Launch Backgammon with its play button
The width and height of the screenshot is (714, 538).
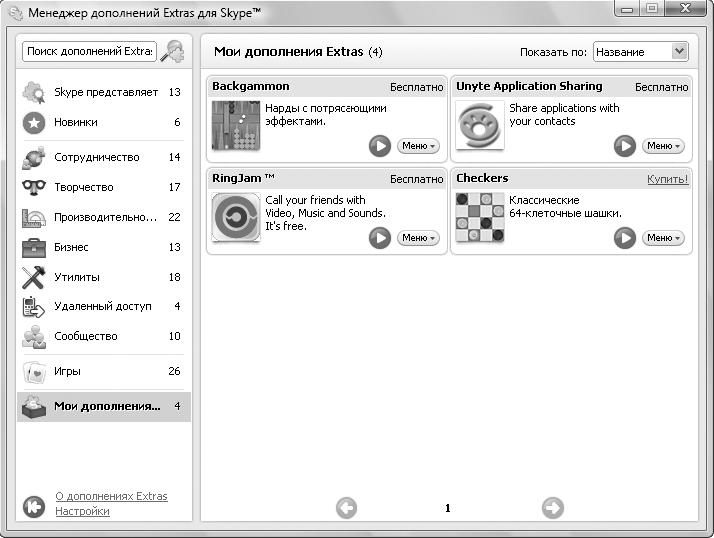pos(380,146)
